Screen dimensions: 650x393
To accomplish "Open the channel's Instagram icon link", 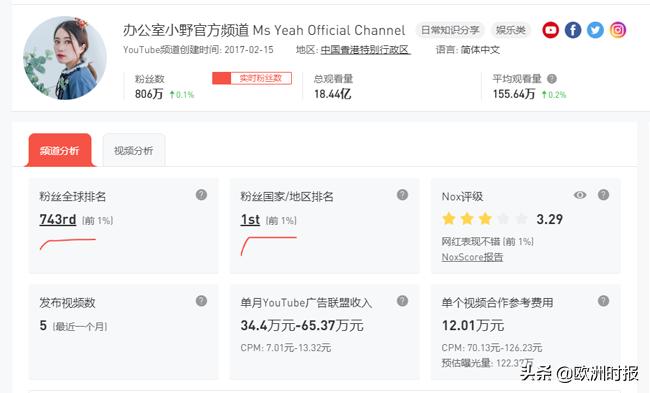I will point(618,30).
